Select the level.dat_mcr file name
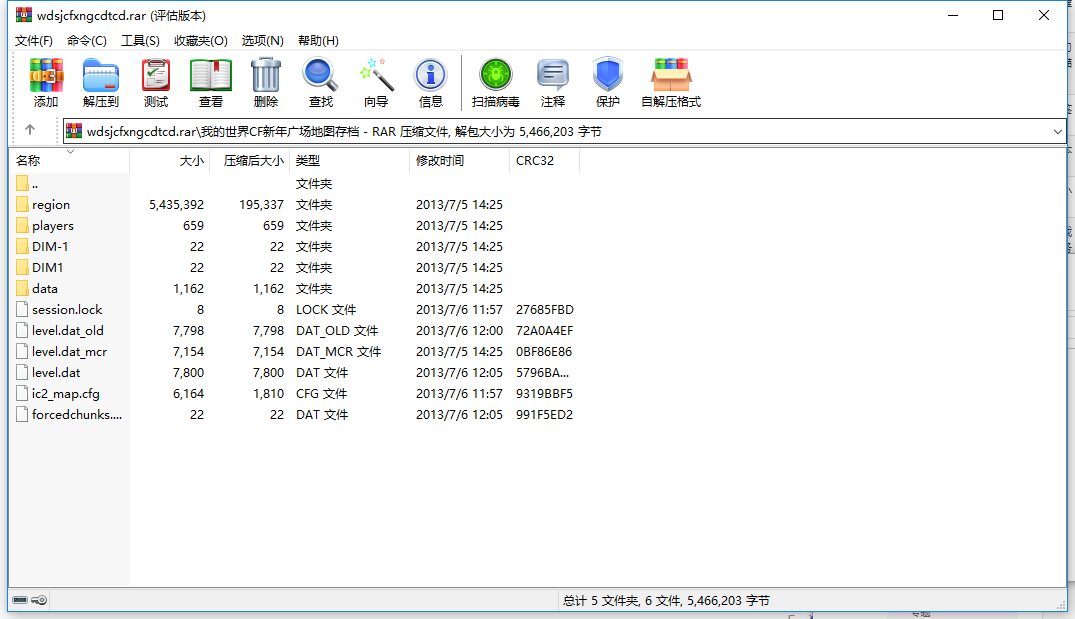Image resolution: width=1075 pixels, height=619 pixels. 69,352
